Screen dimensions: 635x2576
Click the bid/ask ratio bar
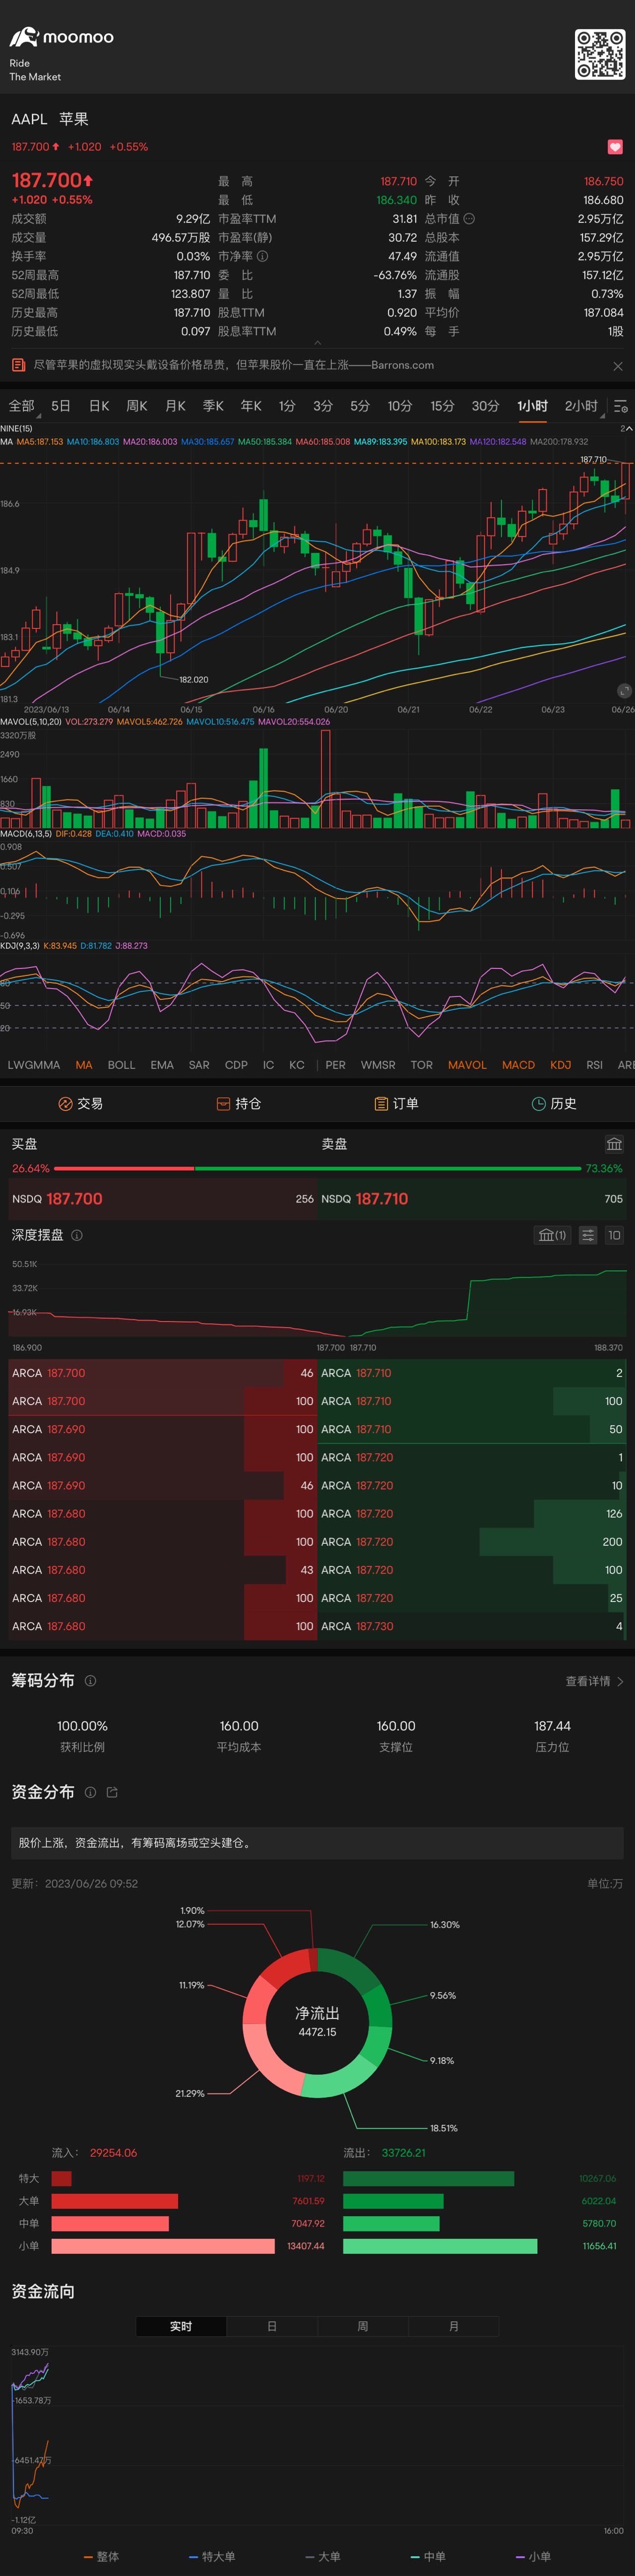[317, 1168]
